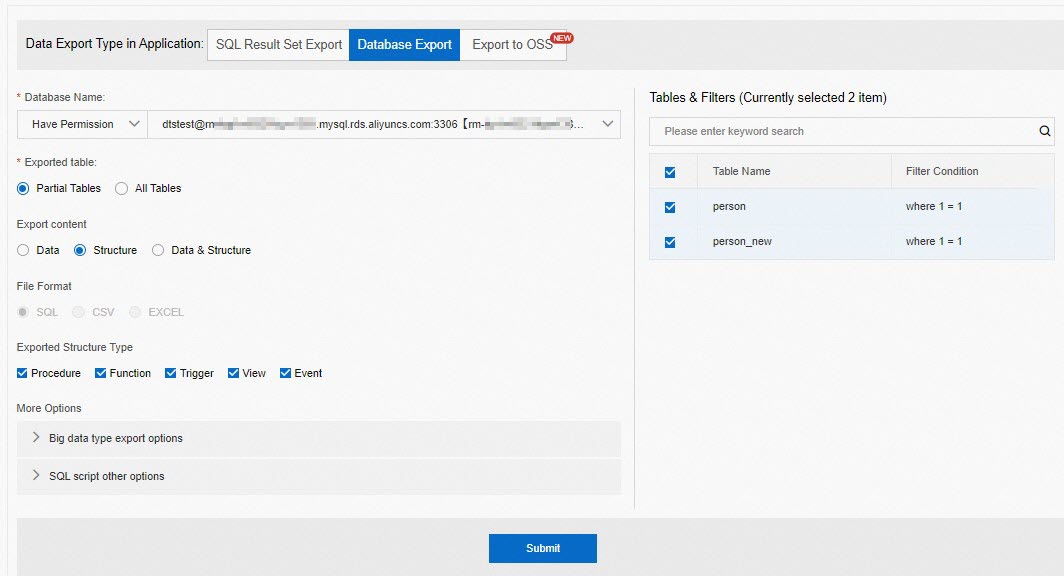Expand SQL script other options
Image resolution: width=1064 pixels, height=576 pixels.
tap(319, 476)
